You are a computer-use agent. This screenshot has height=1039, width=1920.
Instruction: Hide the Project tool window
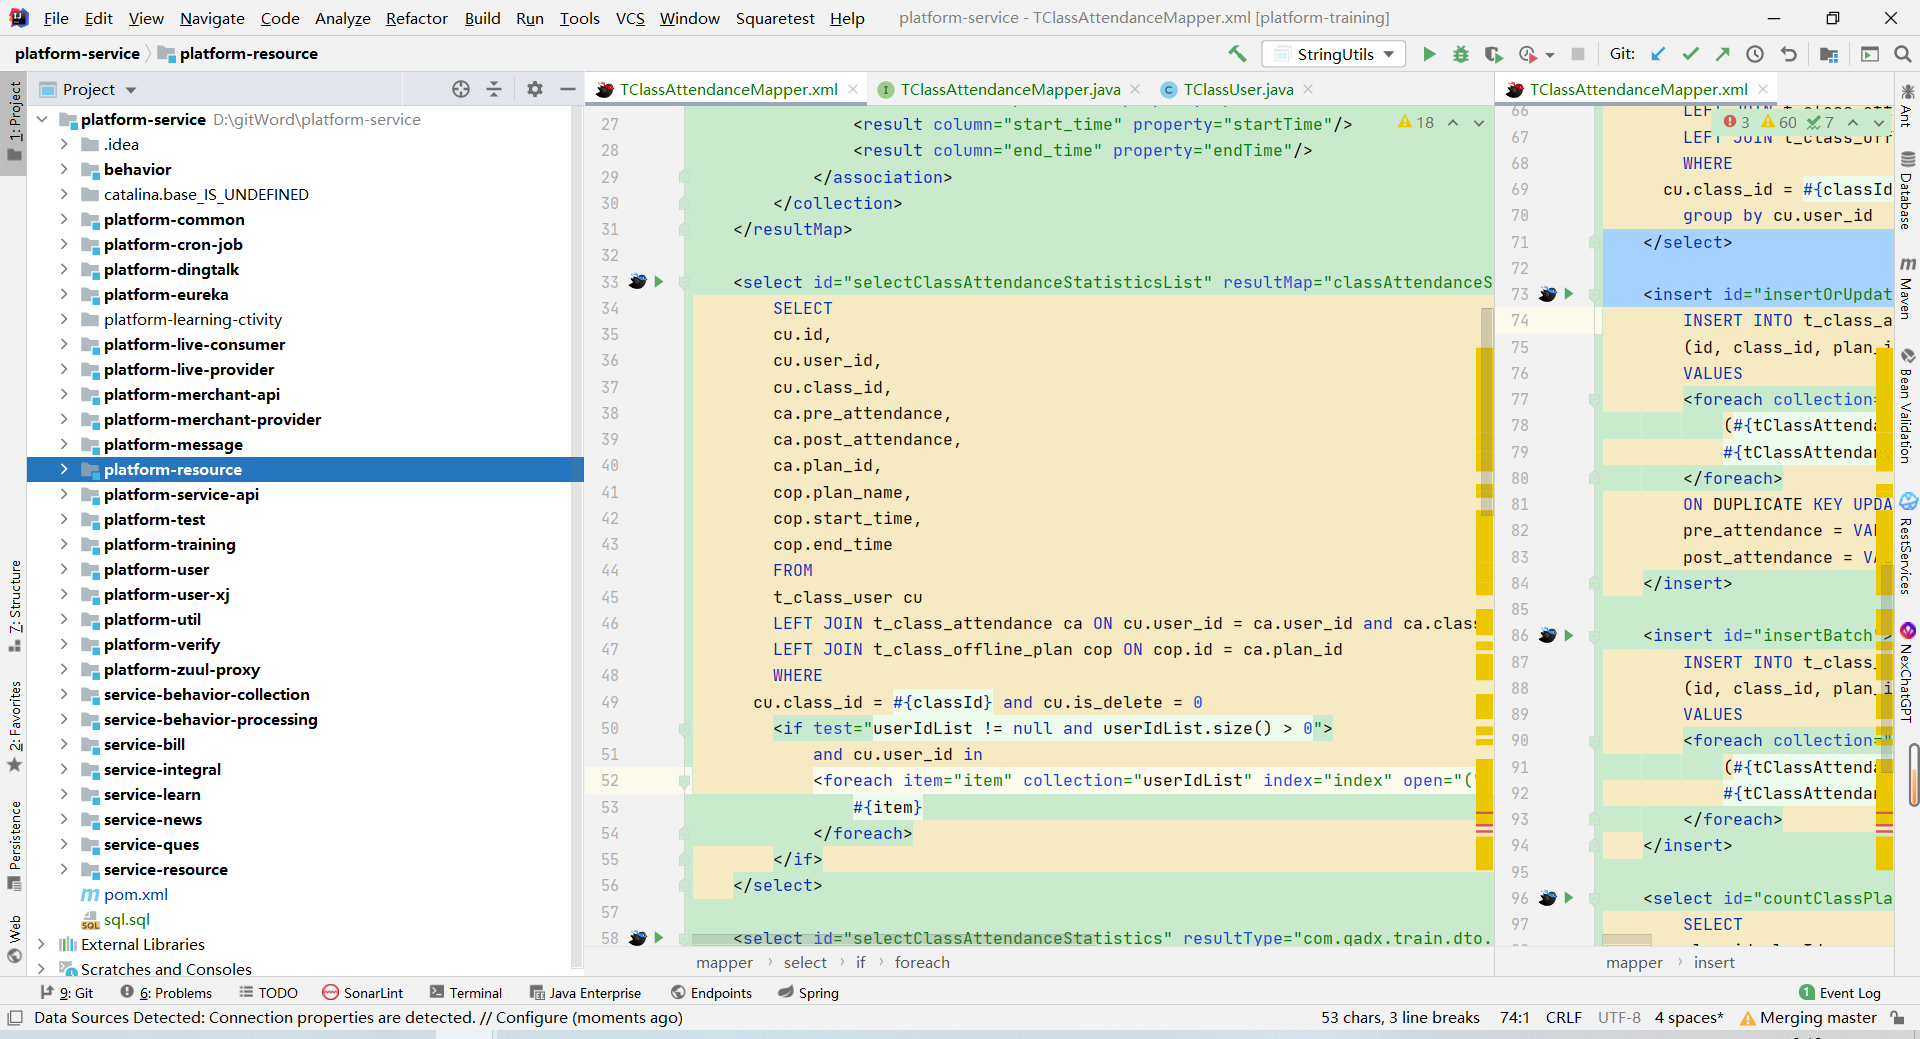568,89
